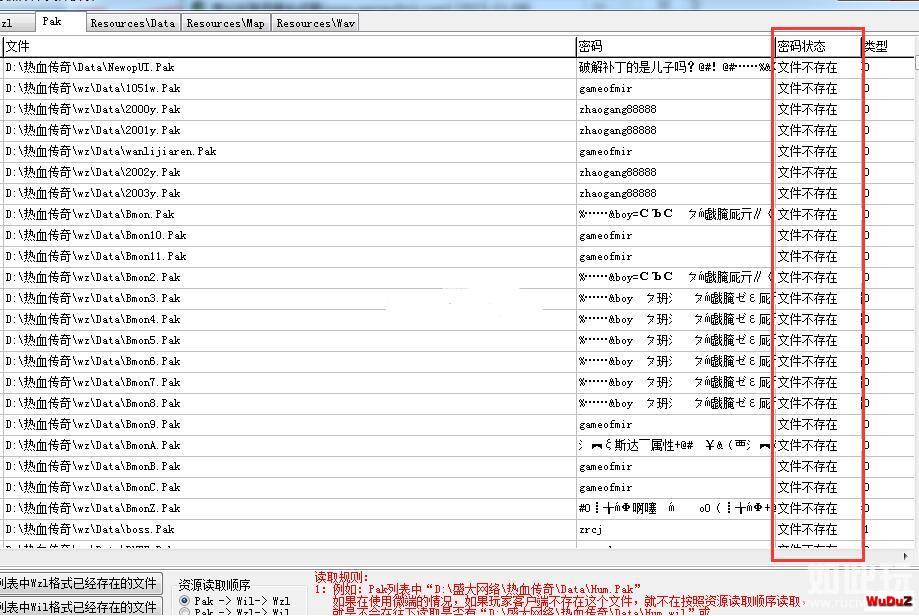Click the gameofmir password for BmonB.Pak

(605, 467)
